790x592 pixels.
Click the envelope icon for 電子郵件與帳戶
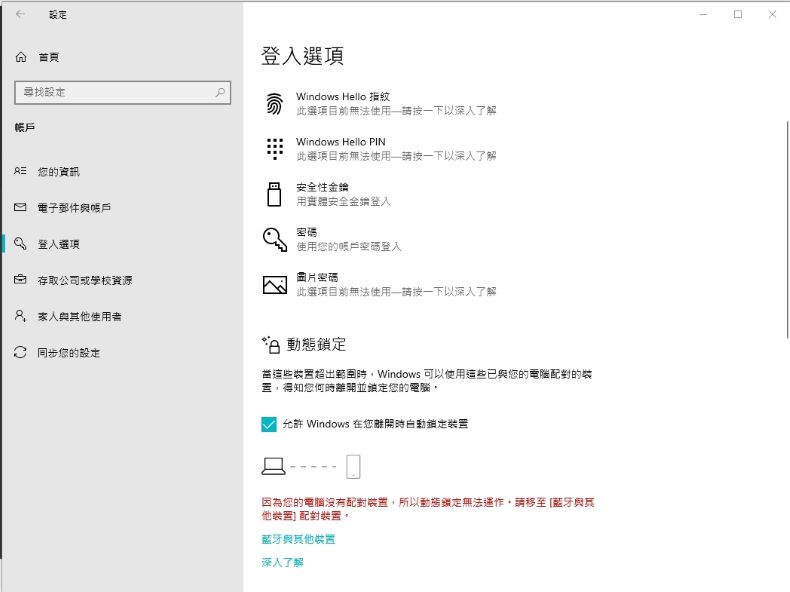(x=20, y=207)
